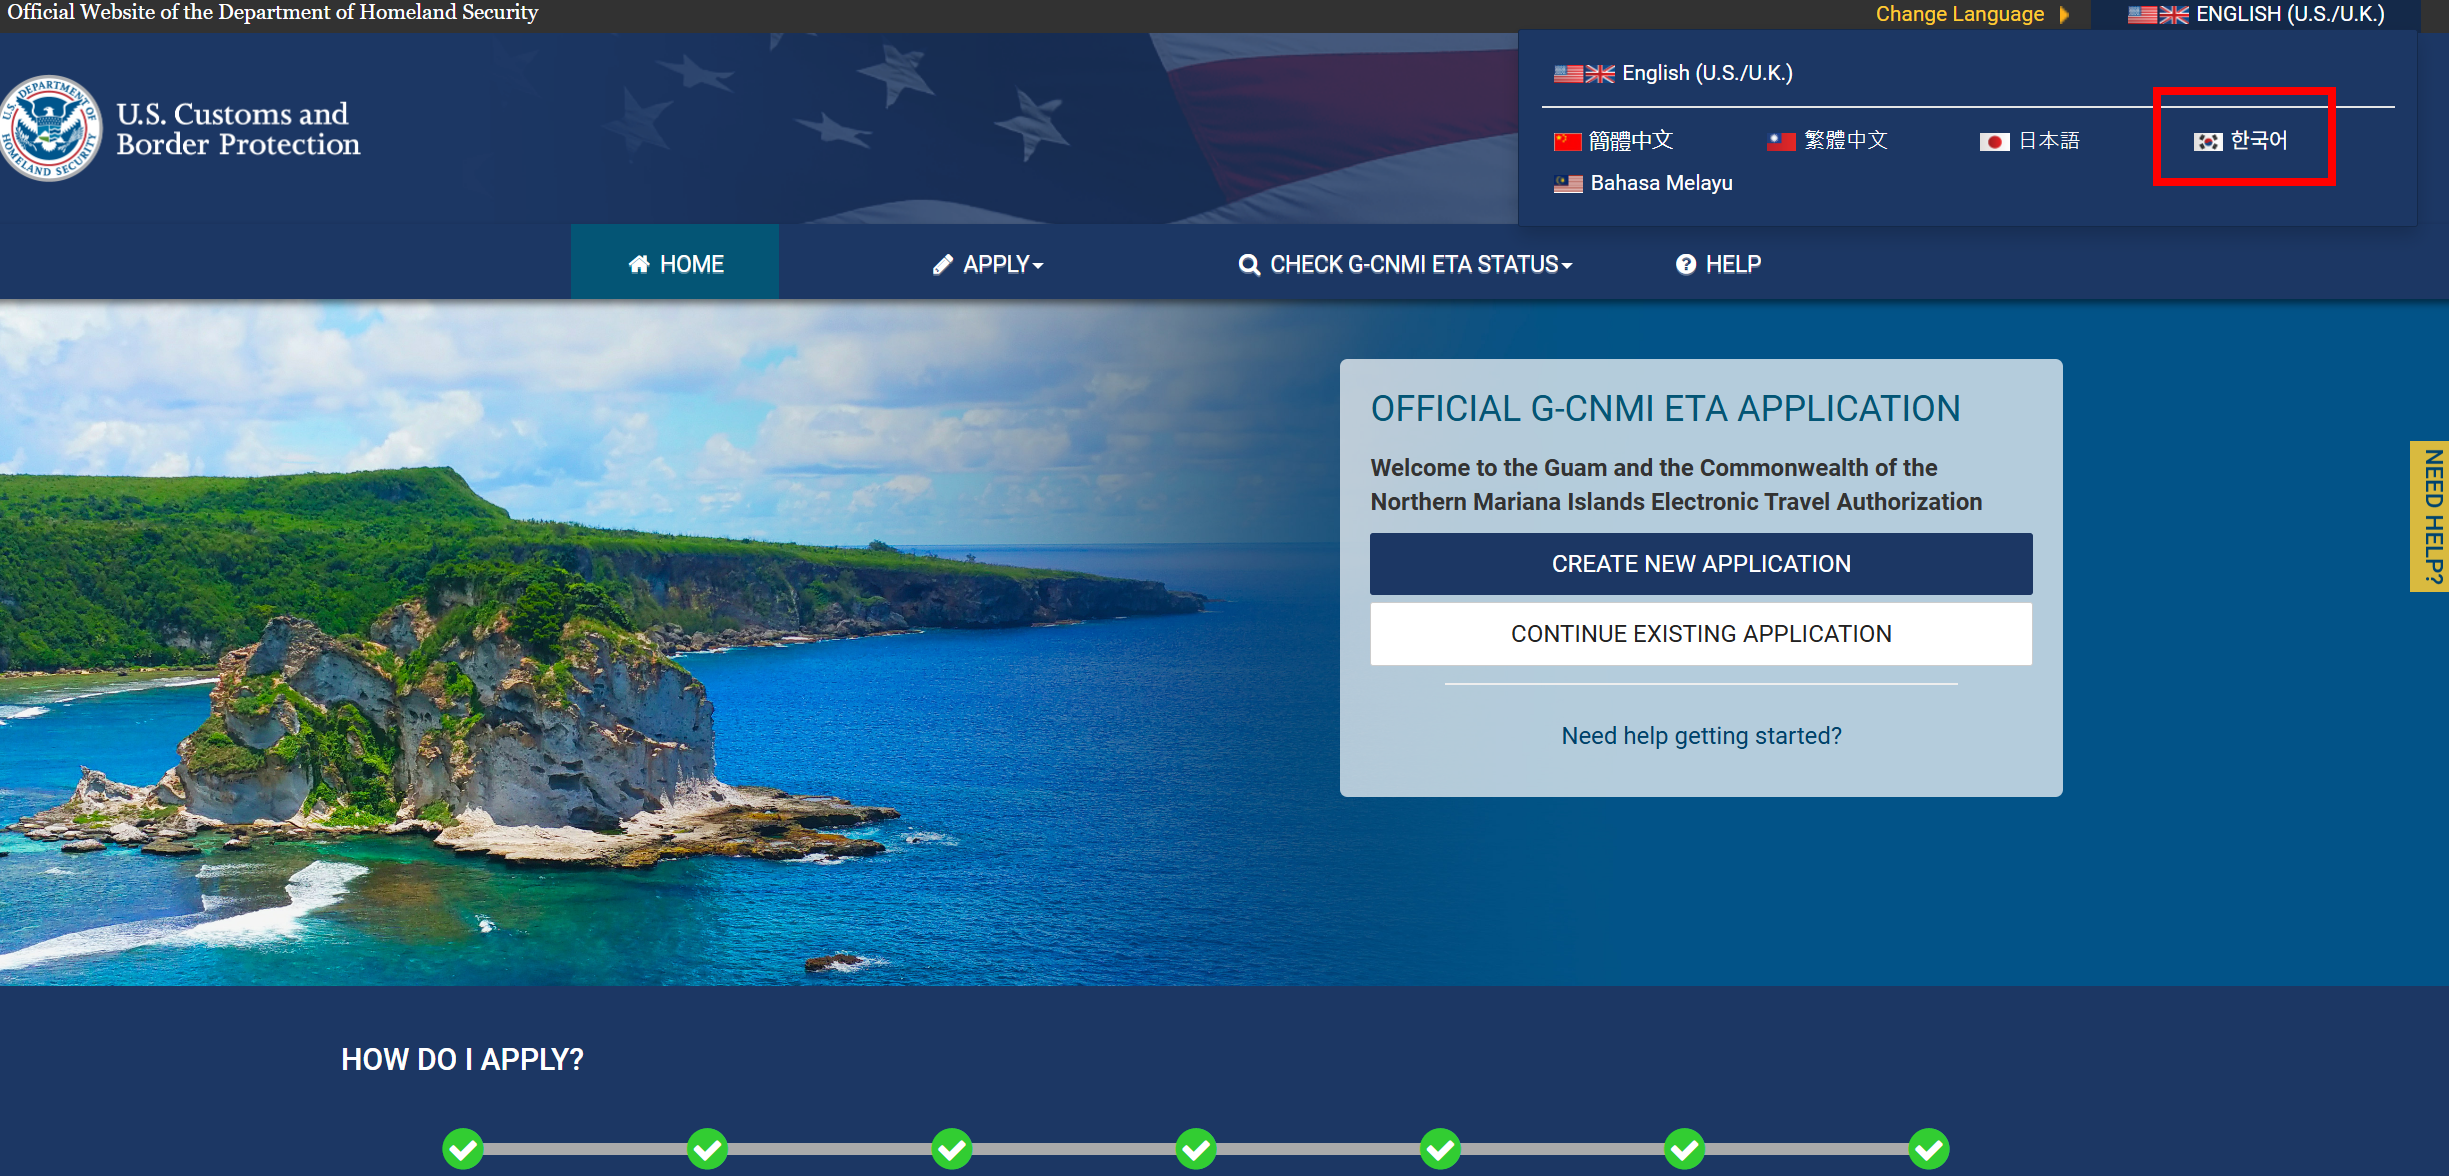
Task: Open the APPLY dropdown menu
Action: point(988,264)
